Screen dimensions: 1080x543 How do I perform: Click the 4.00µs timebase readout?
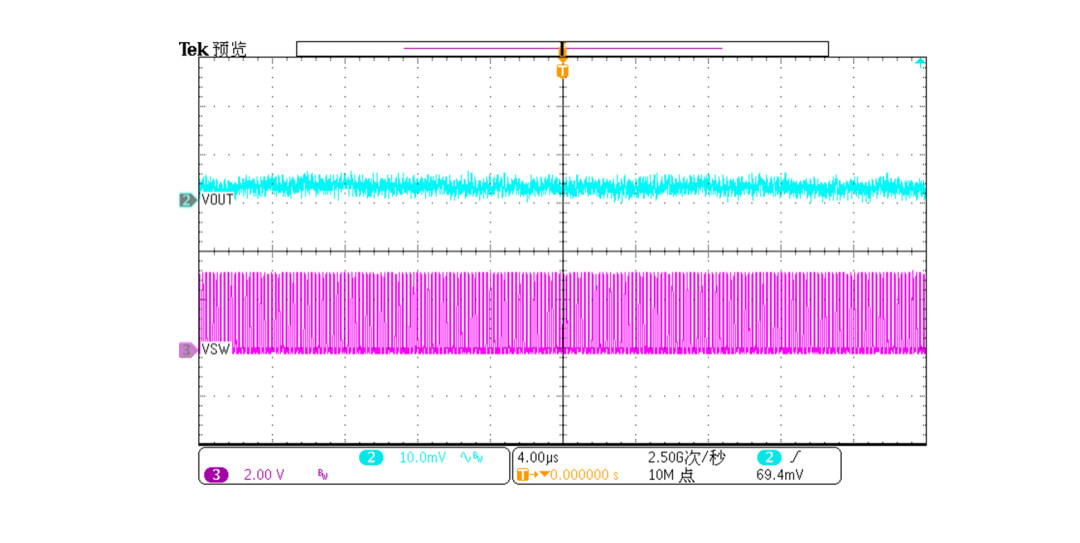click(537, 458)
